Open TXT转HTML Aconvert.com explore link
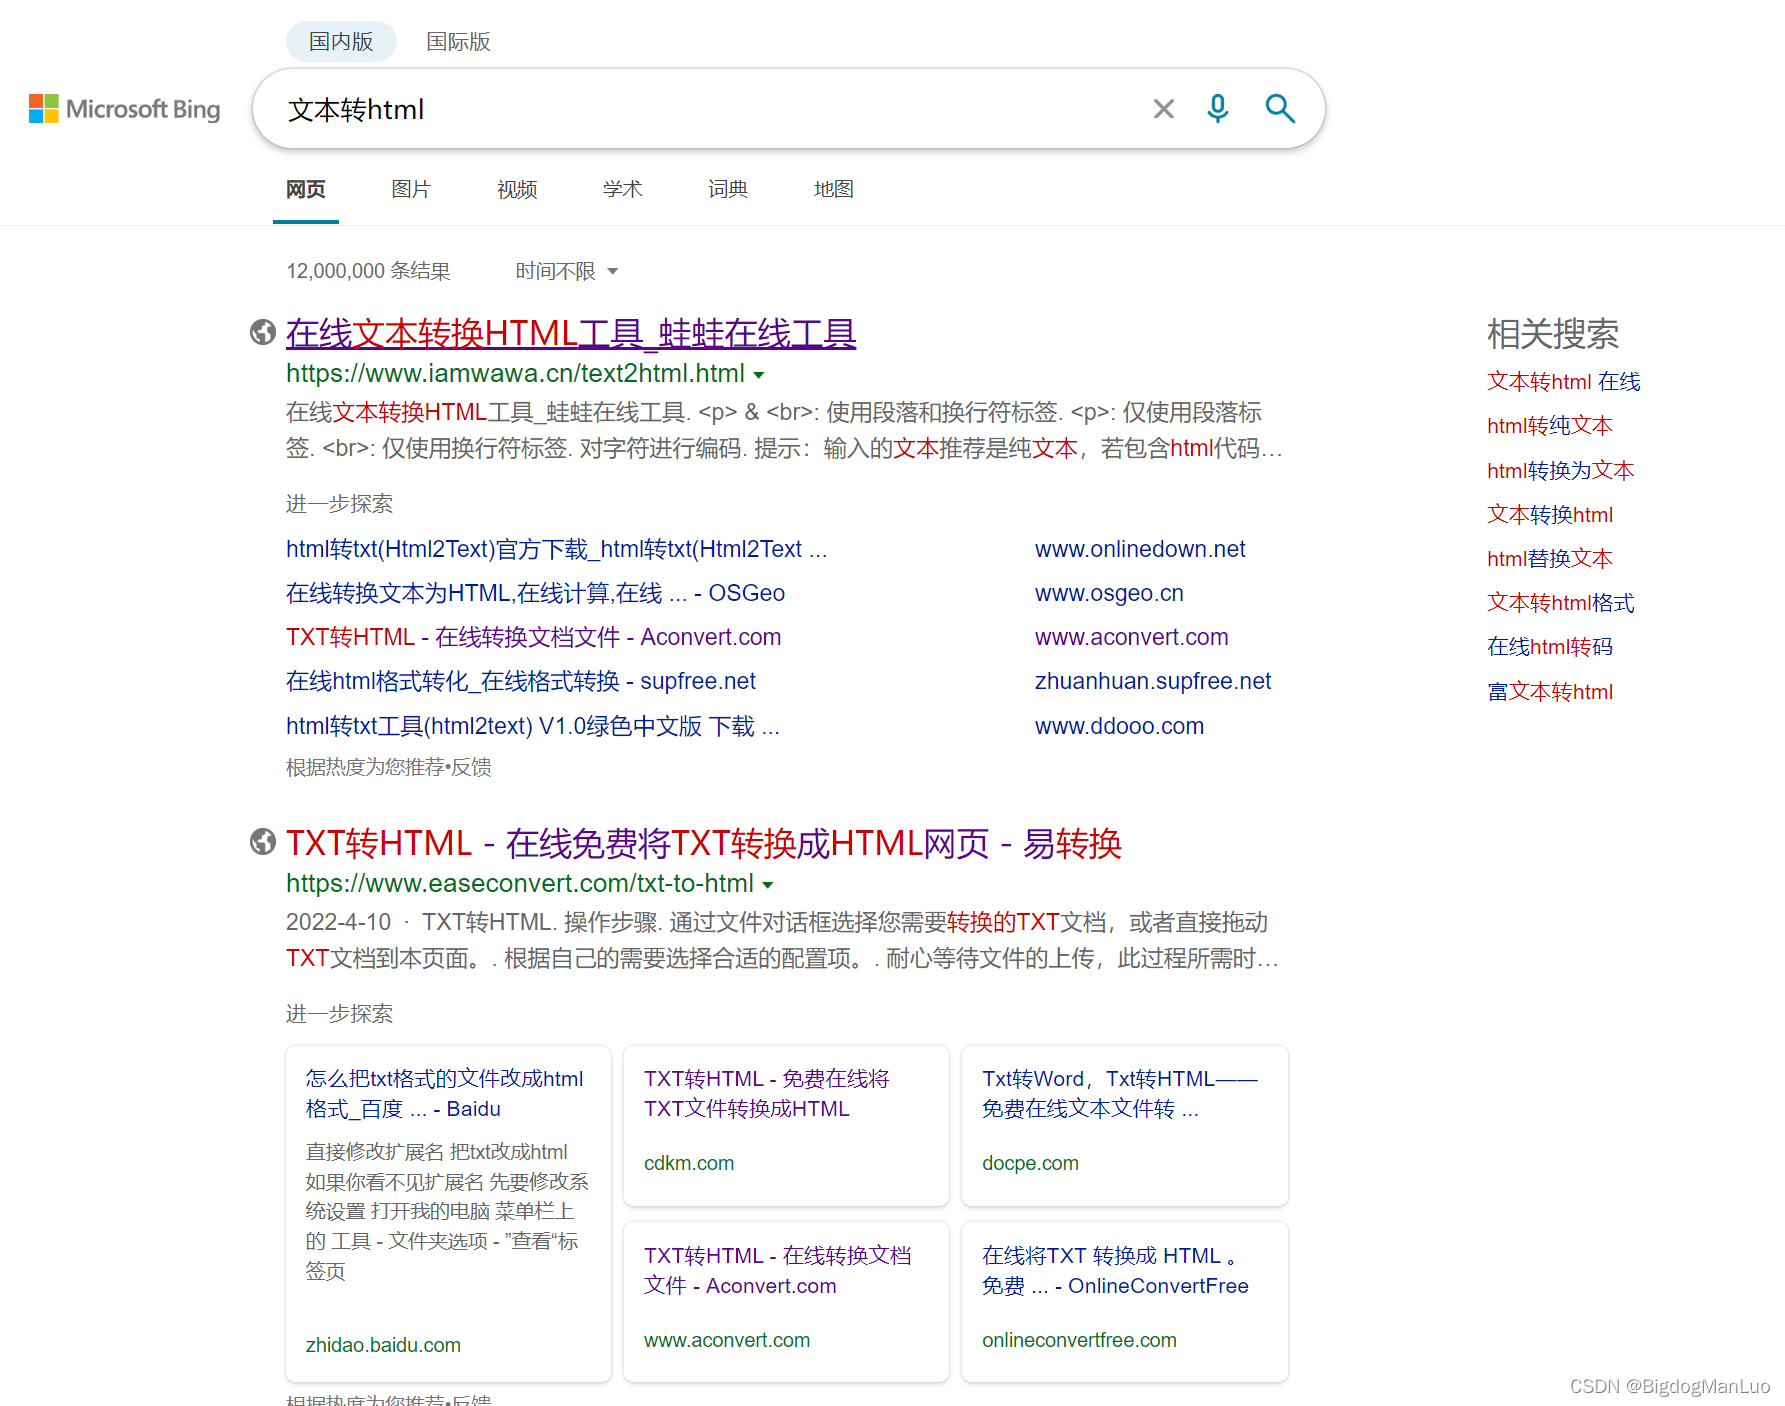Screen dimensions: 1785x1406 533,637
